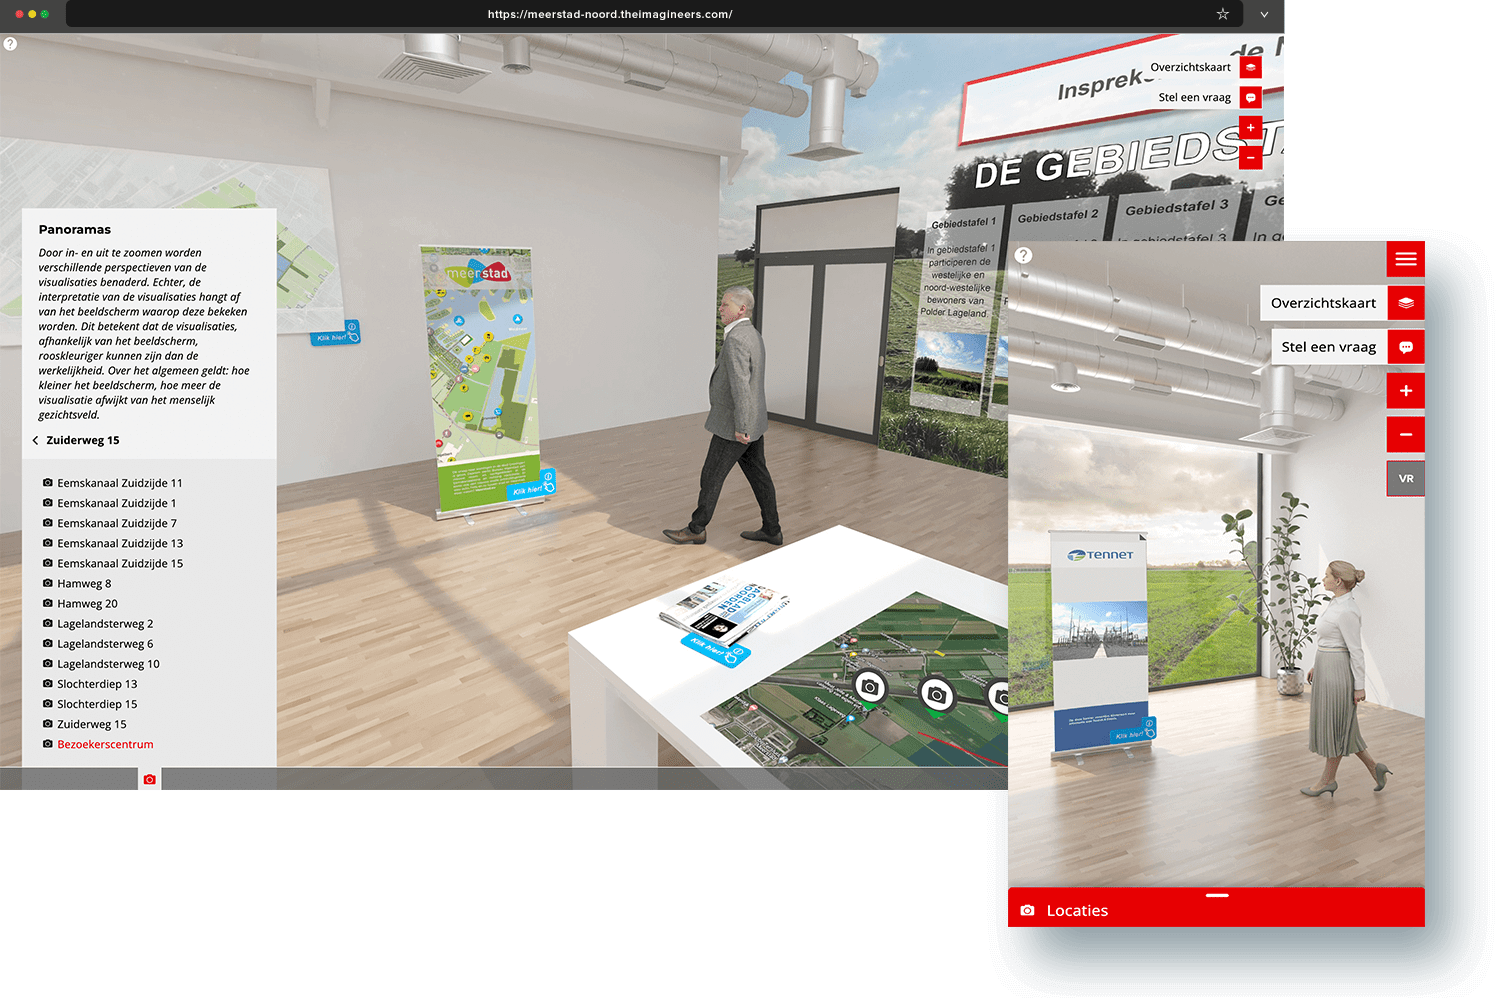Screen dimensions: 1498x998
Task: Enable VR mode in the mobile view
Action: [1406, 477]
